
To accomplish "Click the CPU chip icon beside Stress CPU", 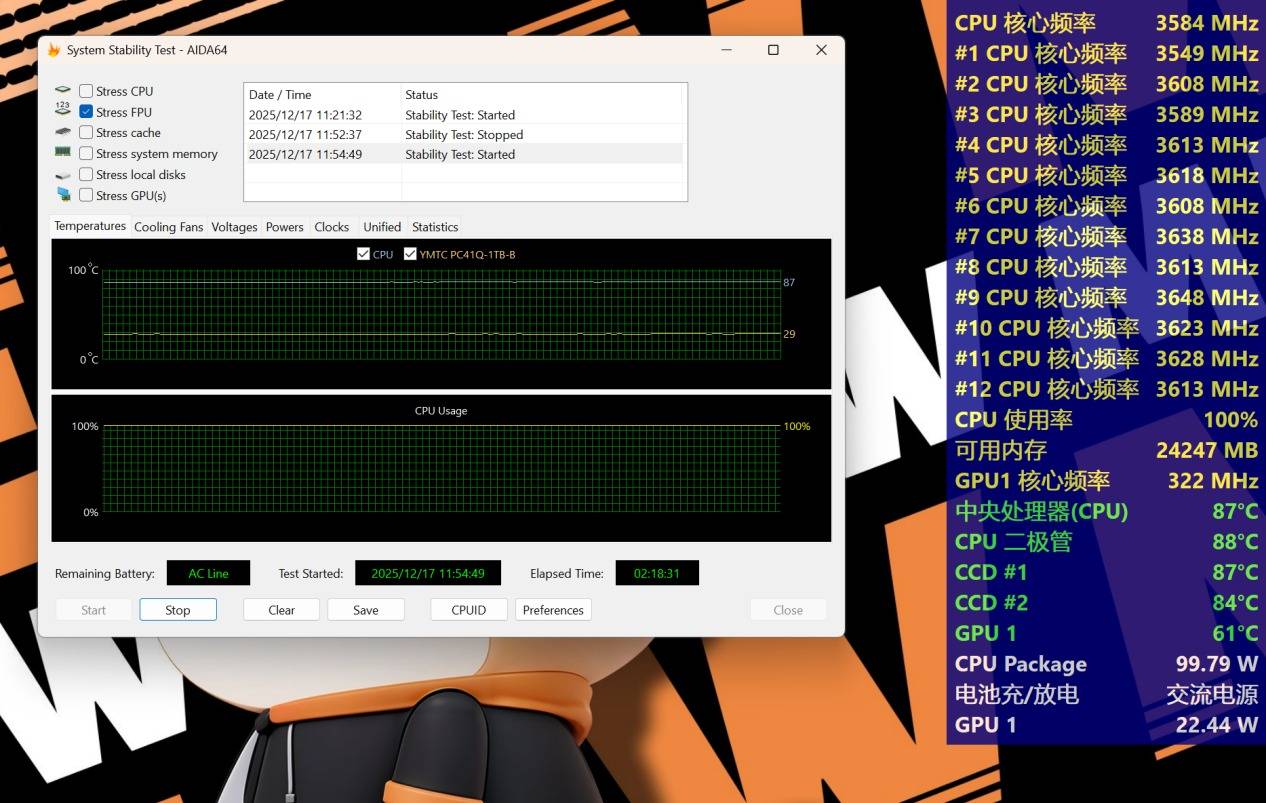I will (63, 91).
